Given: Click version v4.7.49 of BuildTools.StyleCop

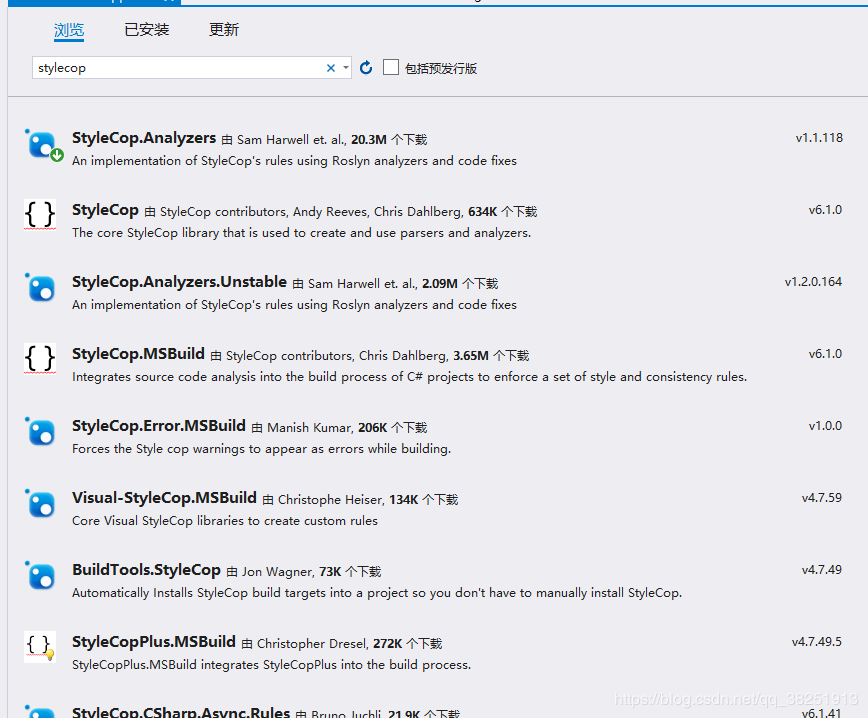Looking at the screenshot, I should coord(822,570).
